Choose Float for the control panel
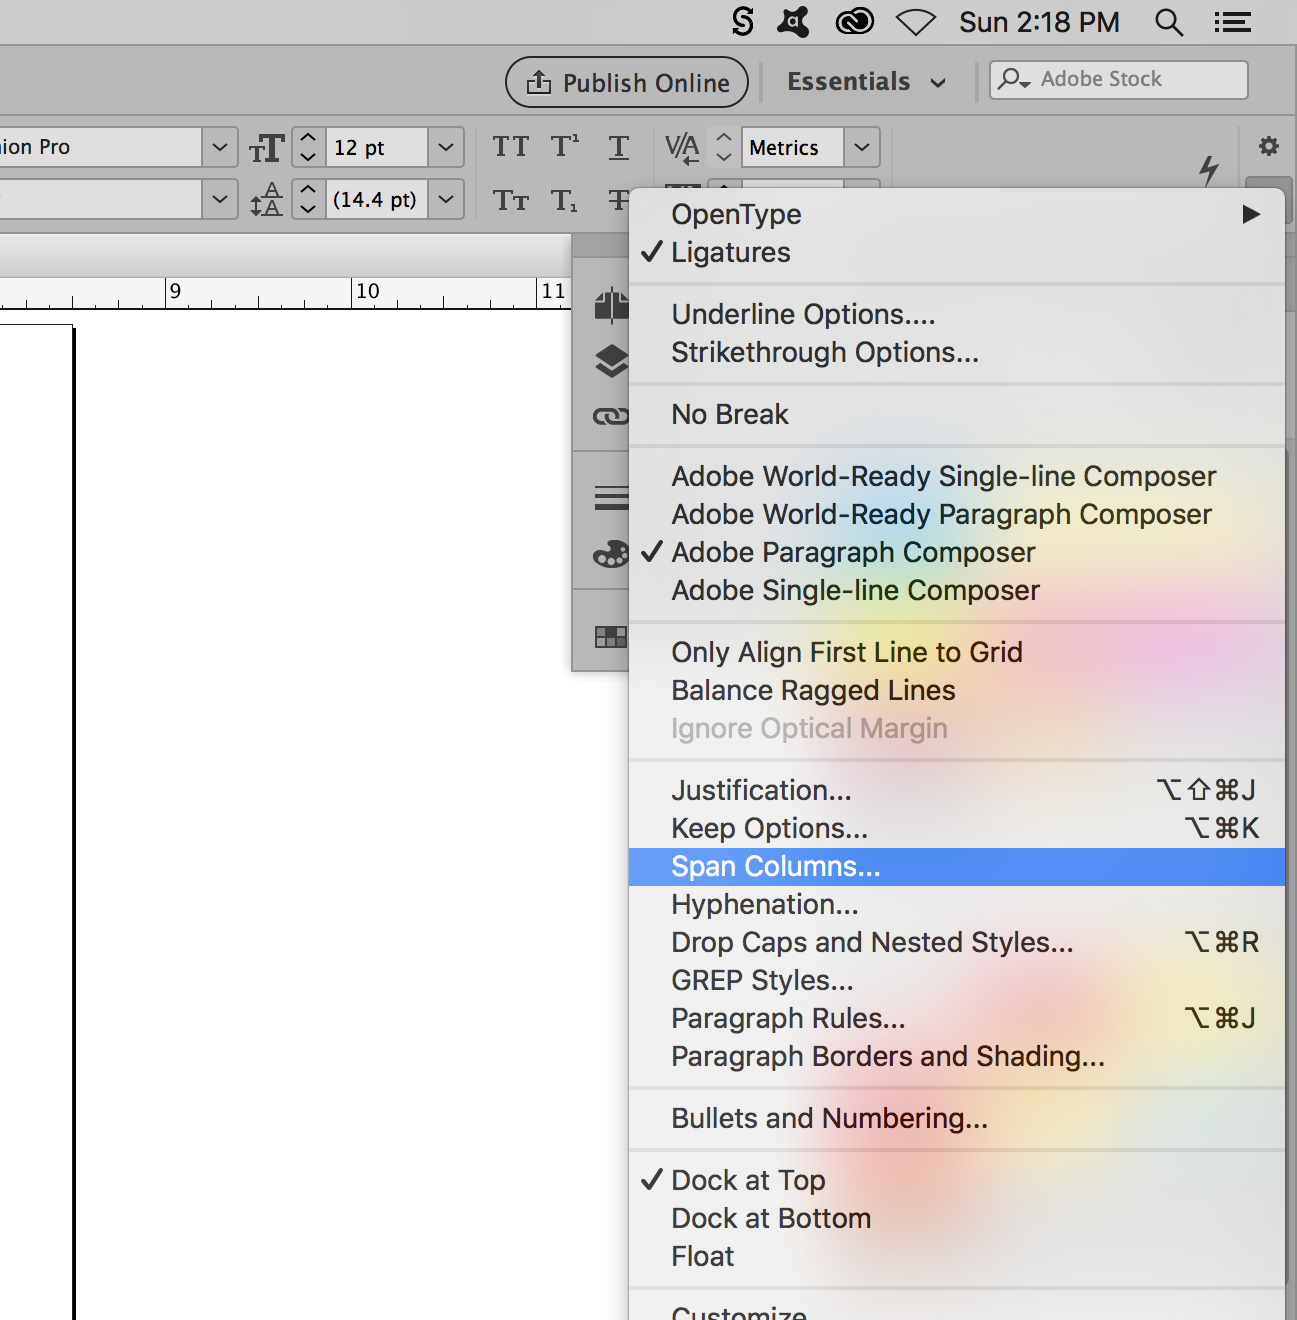The height and width of the screenshot is (1320, 1297). [957, 1256]
